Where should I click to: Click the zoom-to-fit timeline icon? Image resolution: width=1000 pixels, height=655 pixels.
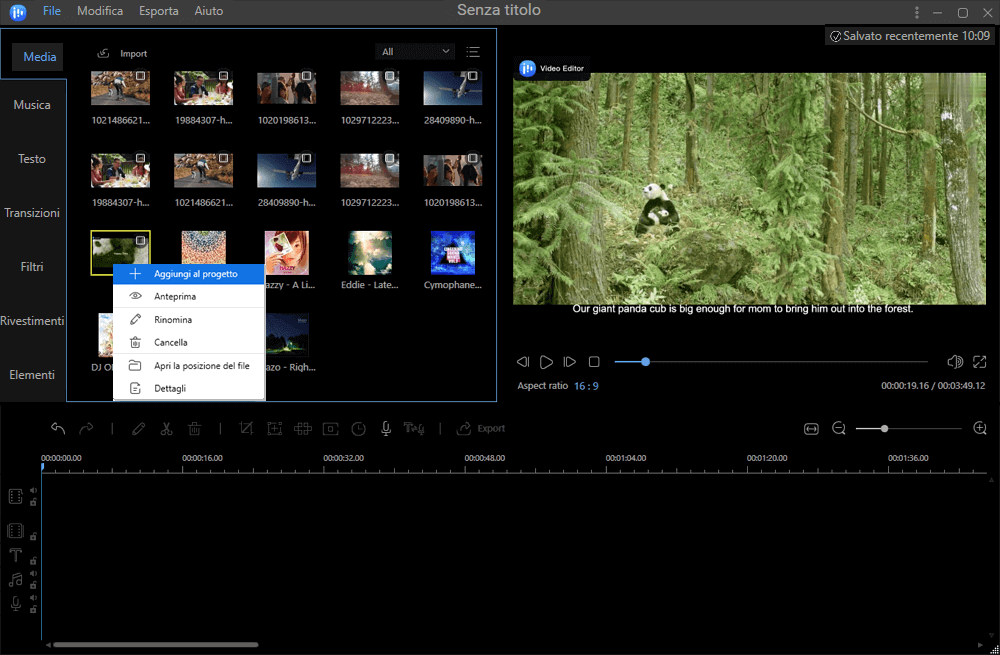pos(811,428)
